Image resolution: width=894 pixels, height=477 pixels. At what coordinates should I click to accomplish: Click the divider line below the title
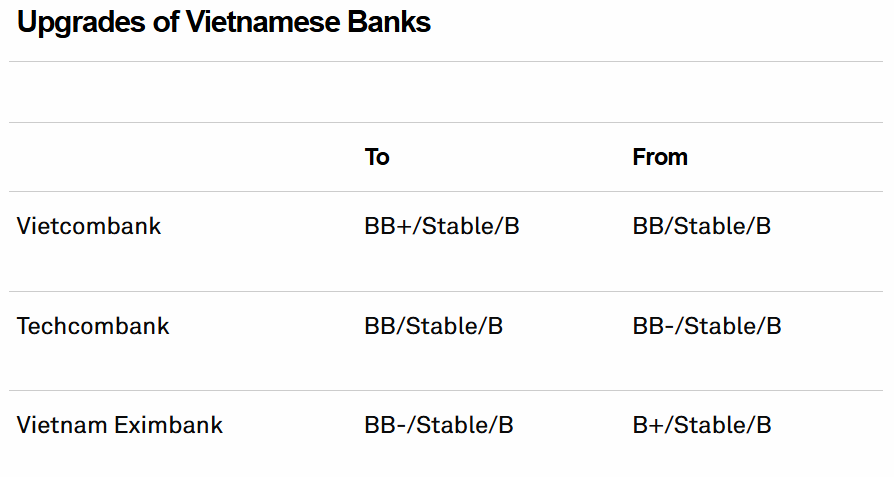(446, 61)
